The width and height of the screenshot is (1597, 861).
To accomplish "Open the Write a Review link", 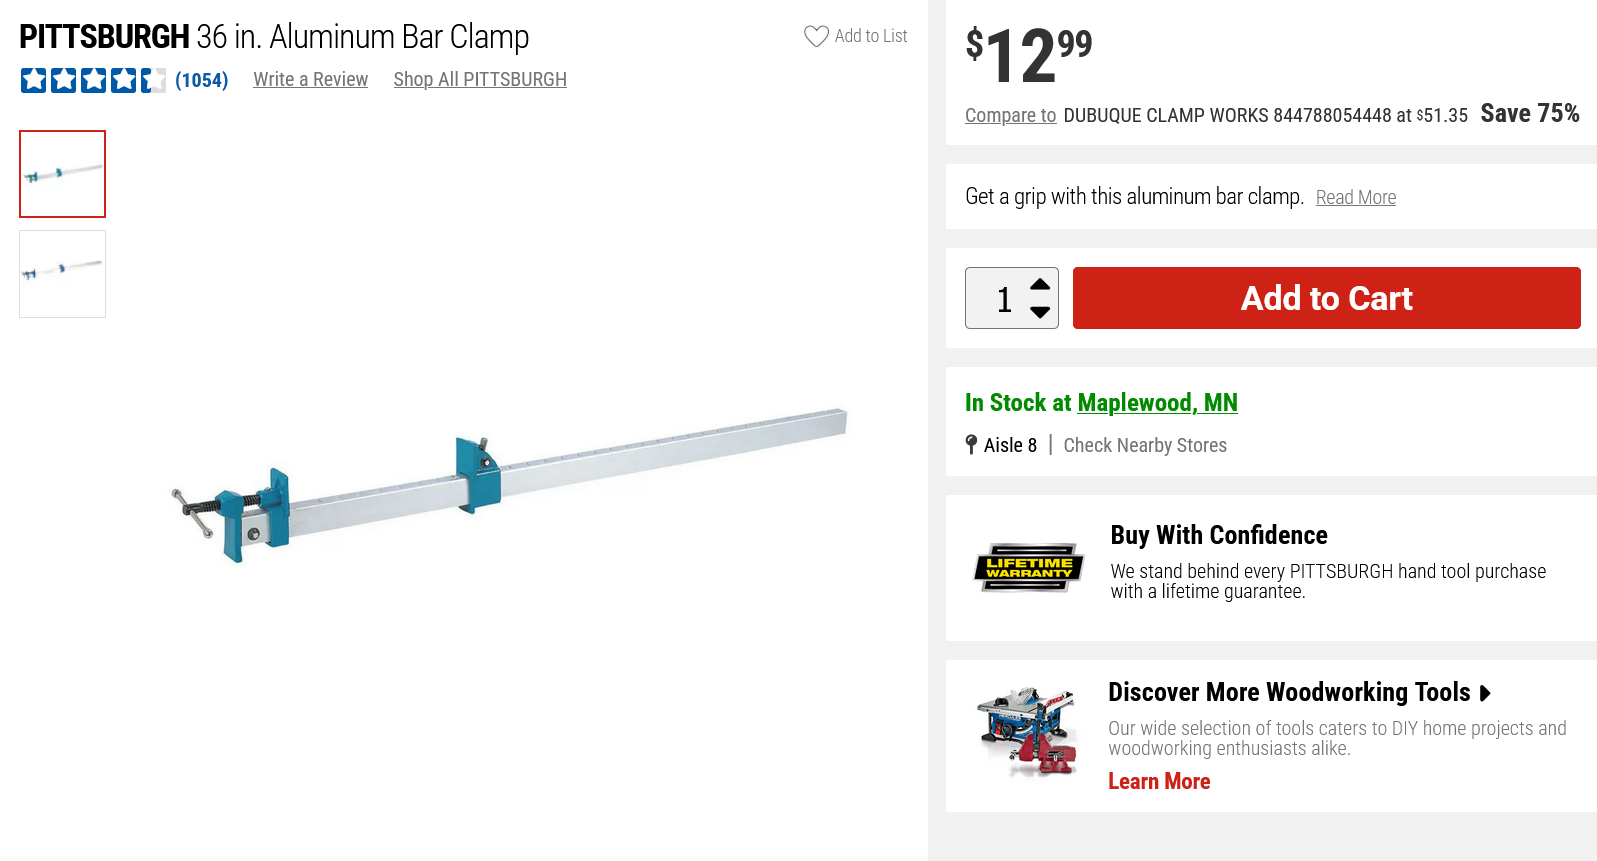I will [310, 80].
